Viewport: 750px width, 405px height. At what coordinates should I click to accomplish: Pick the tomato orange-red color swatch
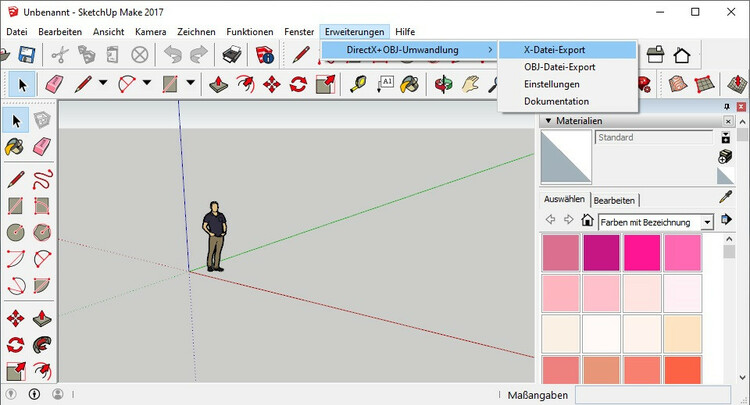click(x=683, y=370)
